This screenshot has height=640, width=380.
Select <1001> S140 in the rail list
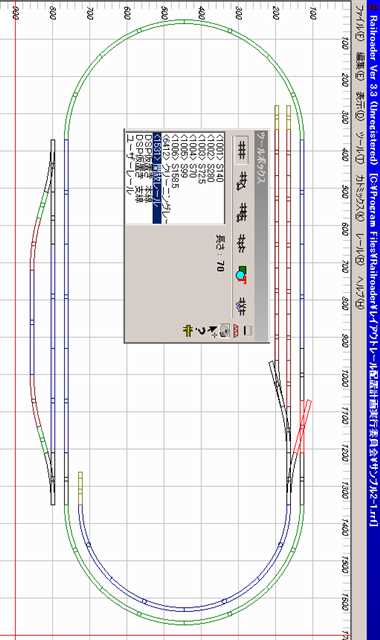coord(220,158)
